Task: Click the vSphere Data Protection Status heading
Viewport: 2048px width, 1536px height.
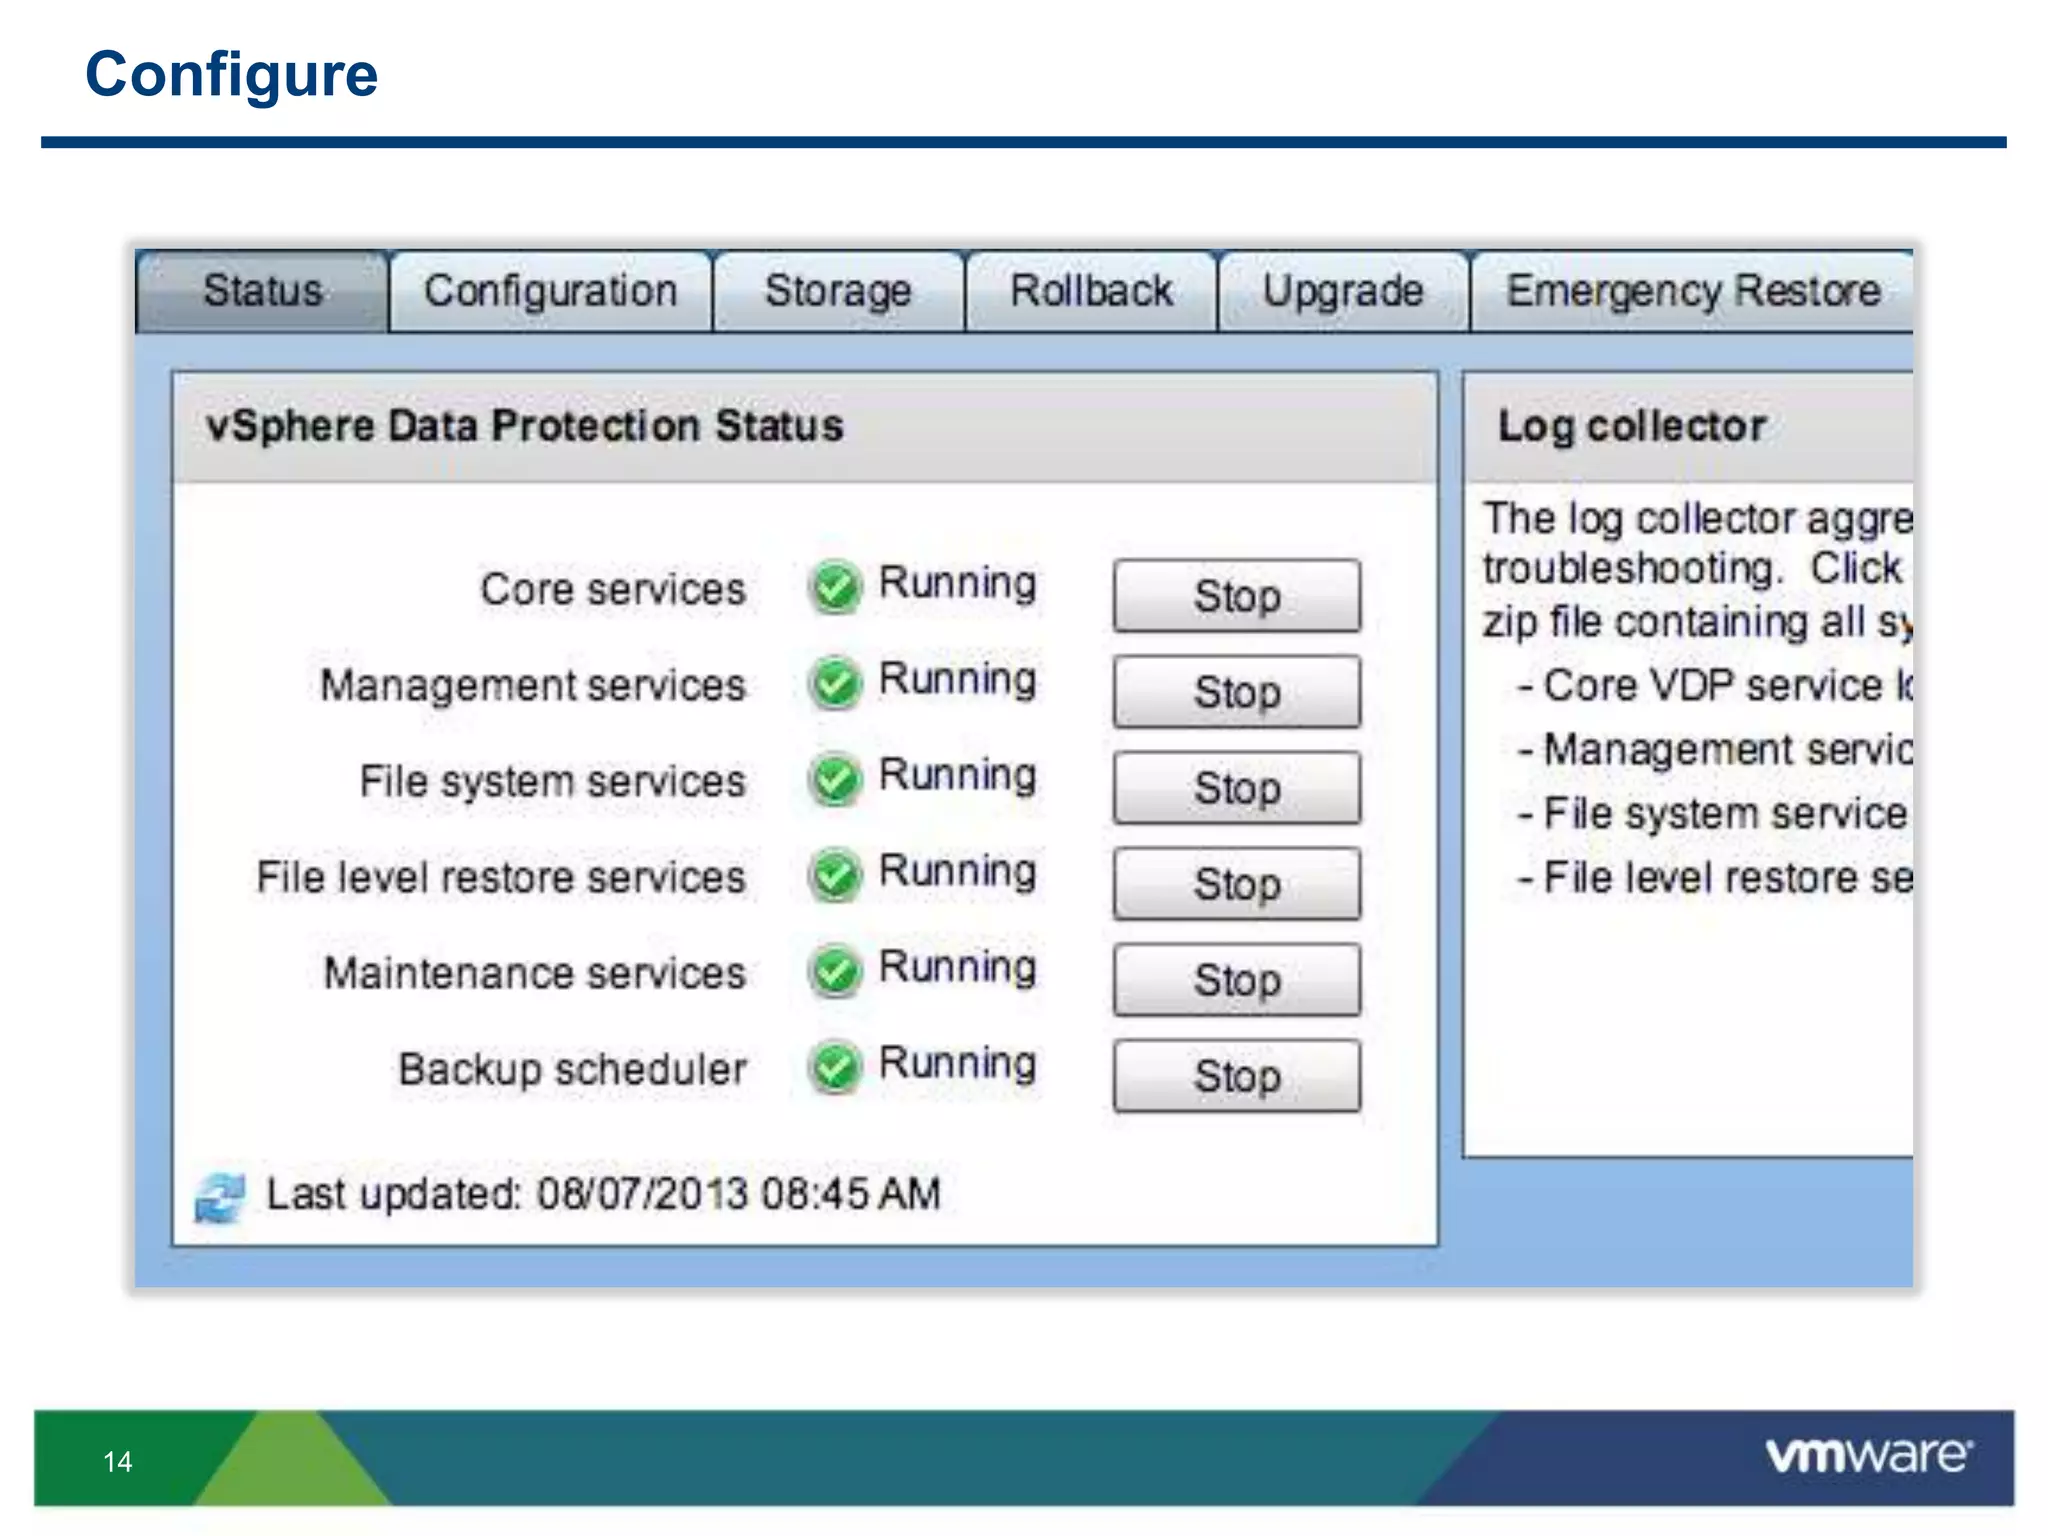Action: [525, 426]
